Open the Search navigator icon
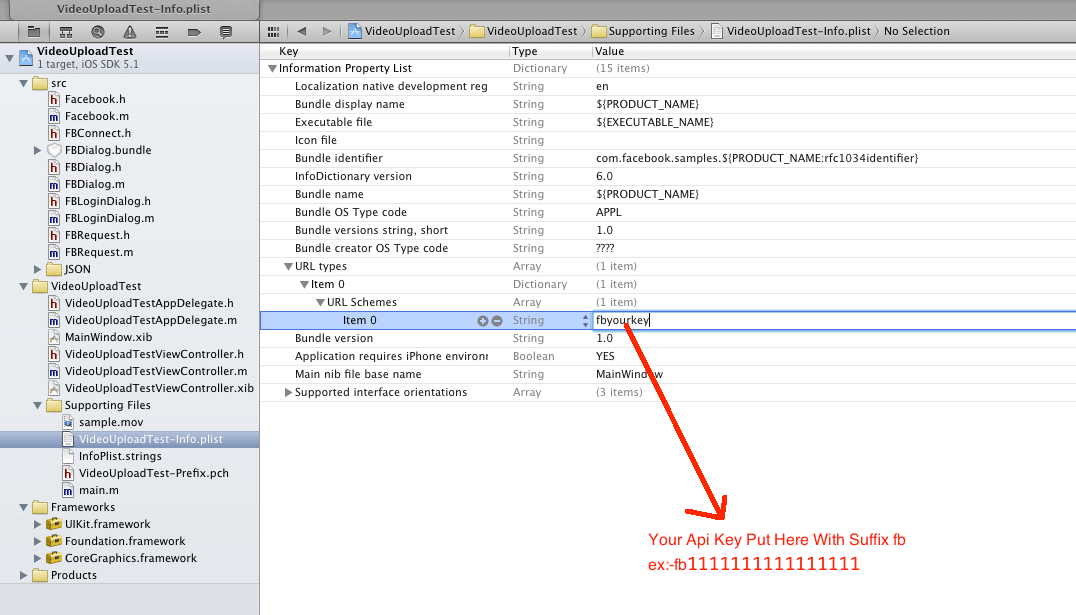The image size is (1076, 615). click(x=98, y=32)
